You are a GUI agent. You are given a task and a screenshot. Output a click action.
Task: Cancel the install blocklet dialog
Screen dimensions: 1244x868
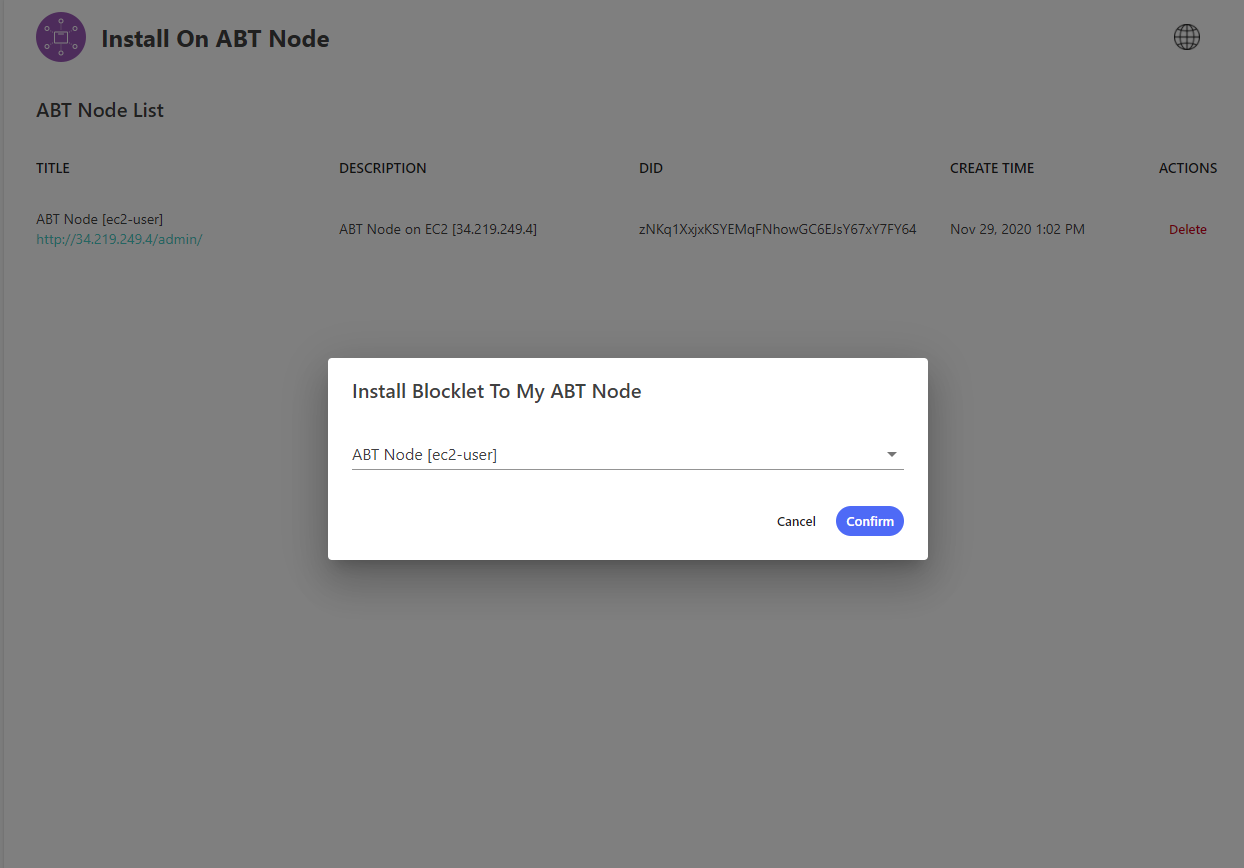click(x=796, y=521)
